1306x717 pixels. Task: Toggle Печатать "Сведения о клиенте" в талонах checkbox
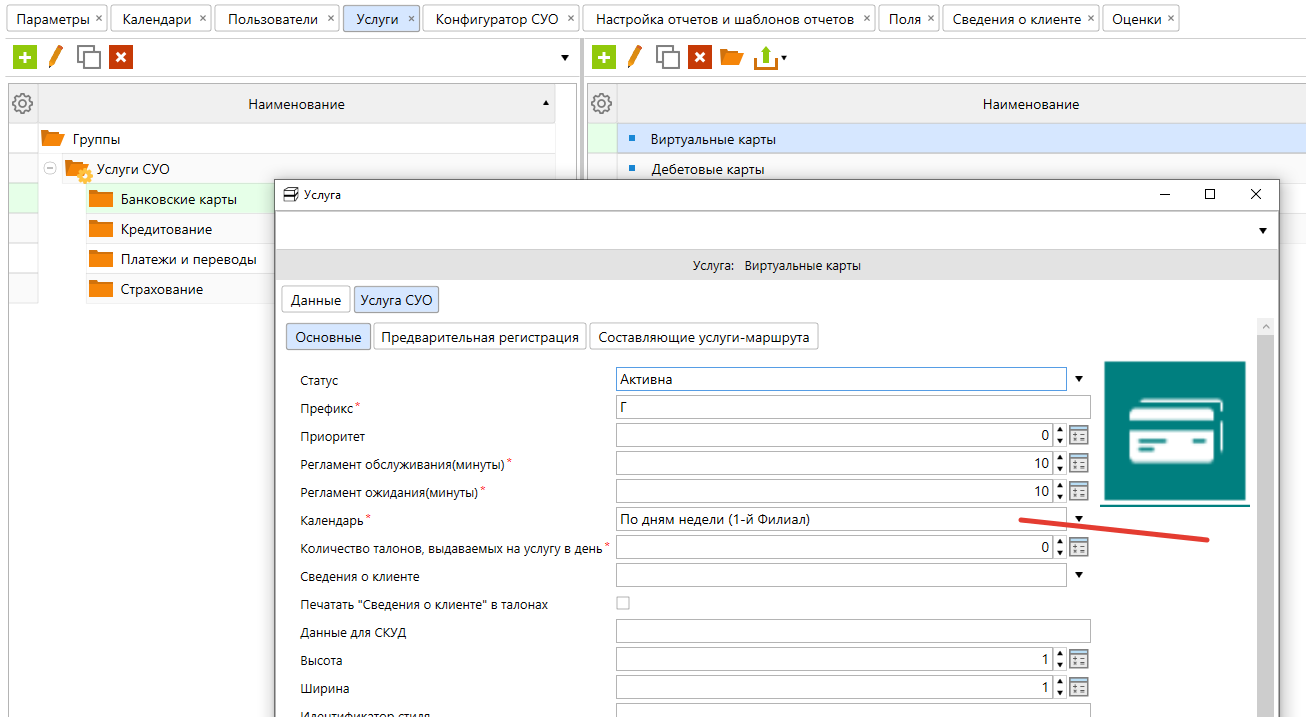(x=623, y=603)
